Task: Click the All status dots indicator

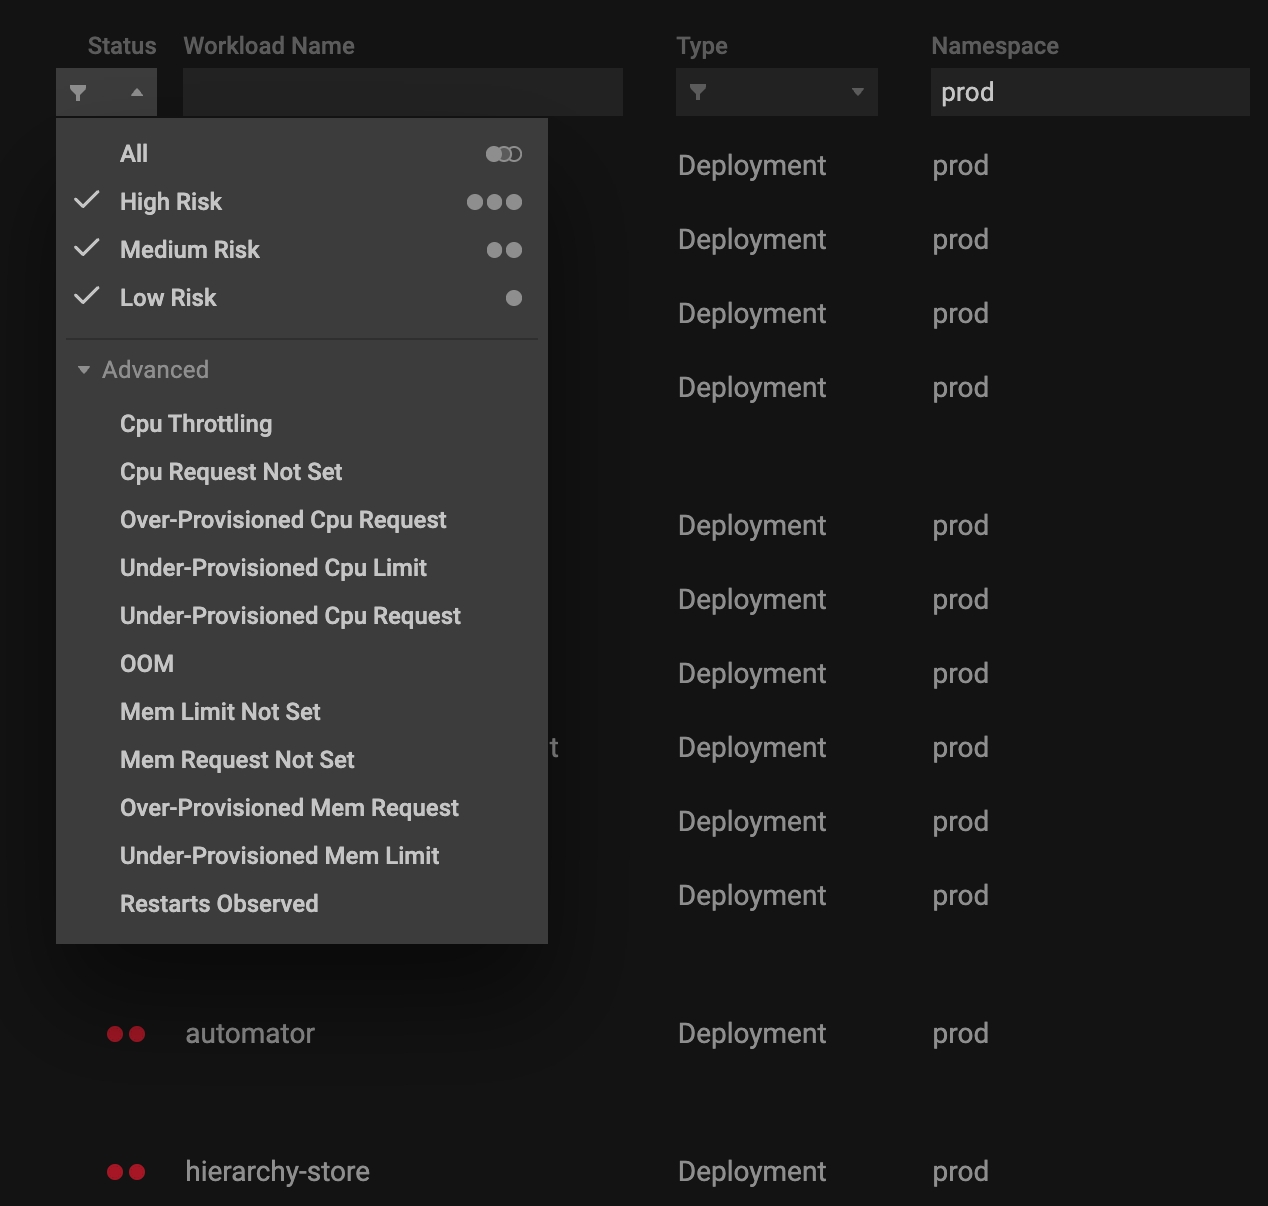Action: pyautogui.click(x=503, y=154)
